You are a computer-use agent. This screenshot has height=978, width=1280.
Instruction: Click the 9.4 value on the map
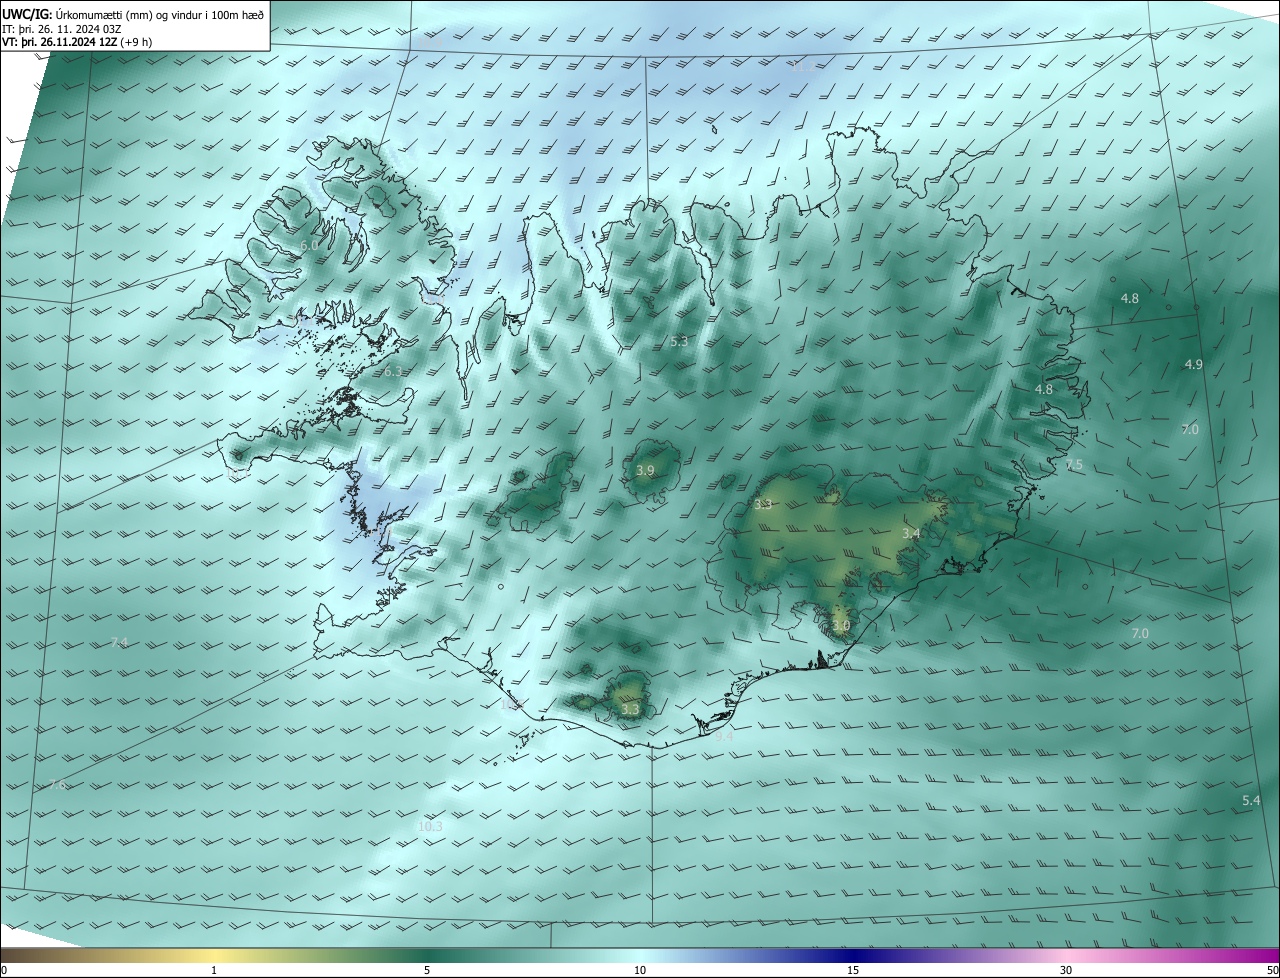click(x=725, y=737)
